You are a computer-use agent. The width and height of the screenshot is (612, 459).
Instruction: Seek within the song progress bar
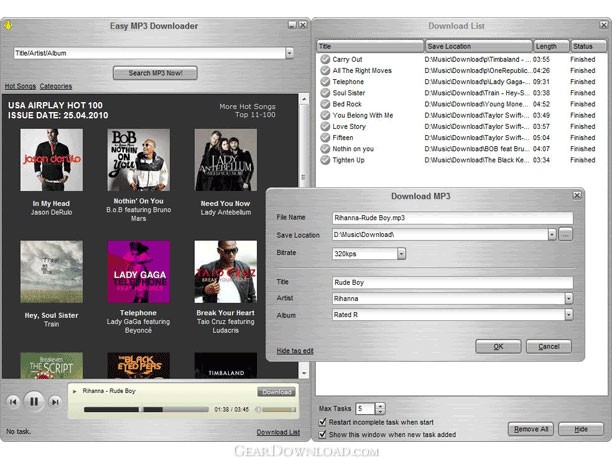146,409
